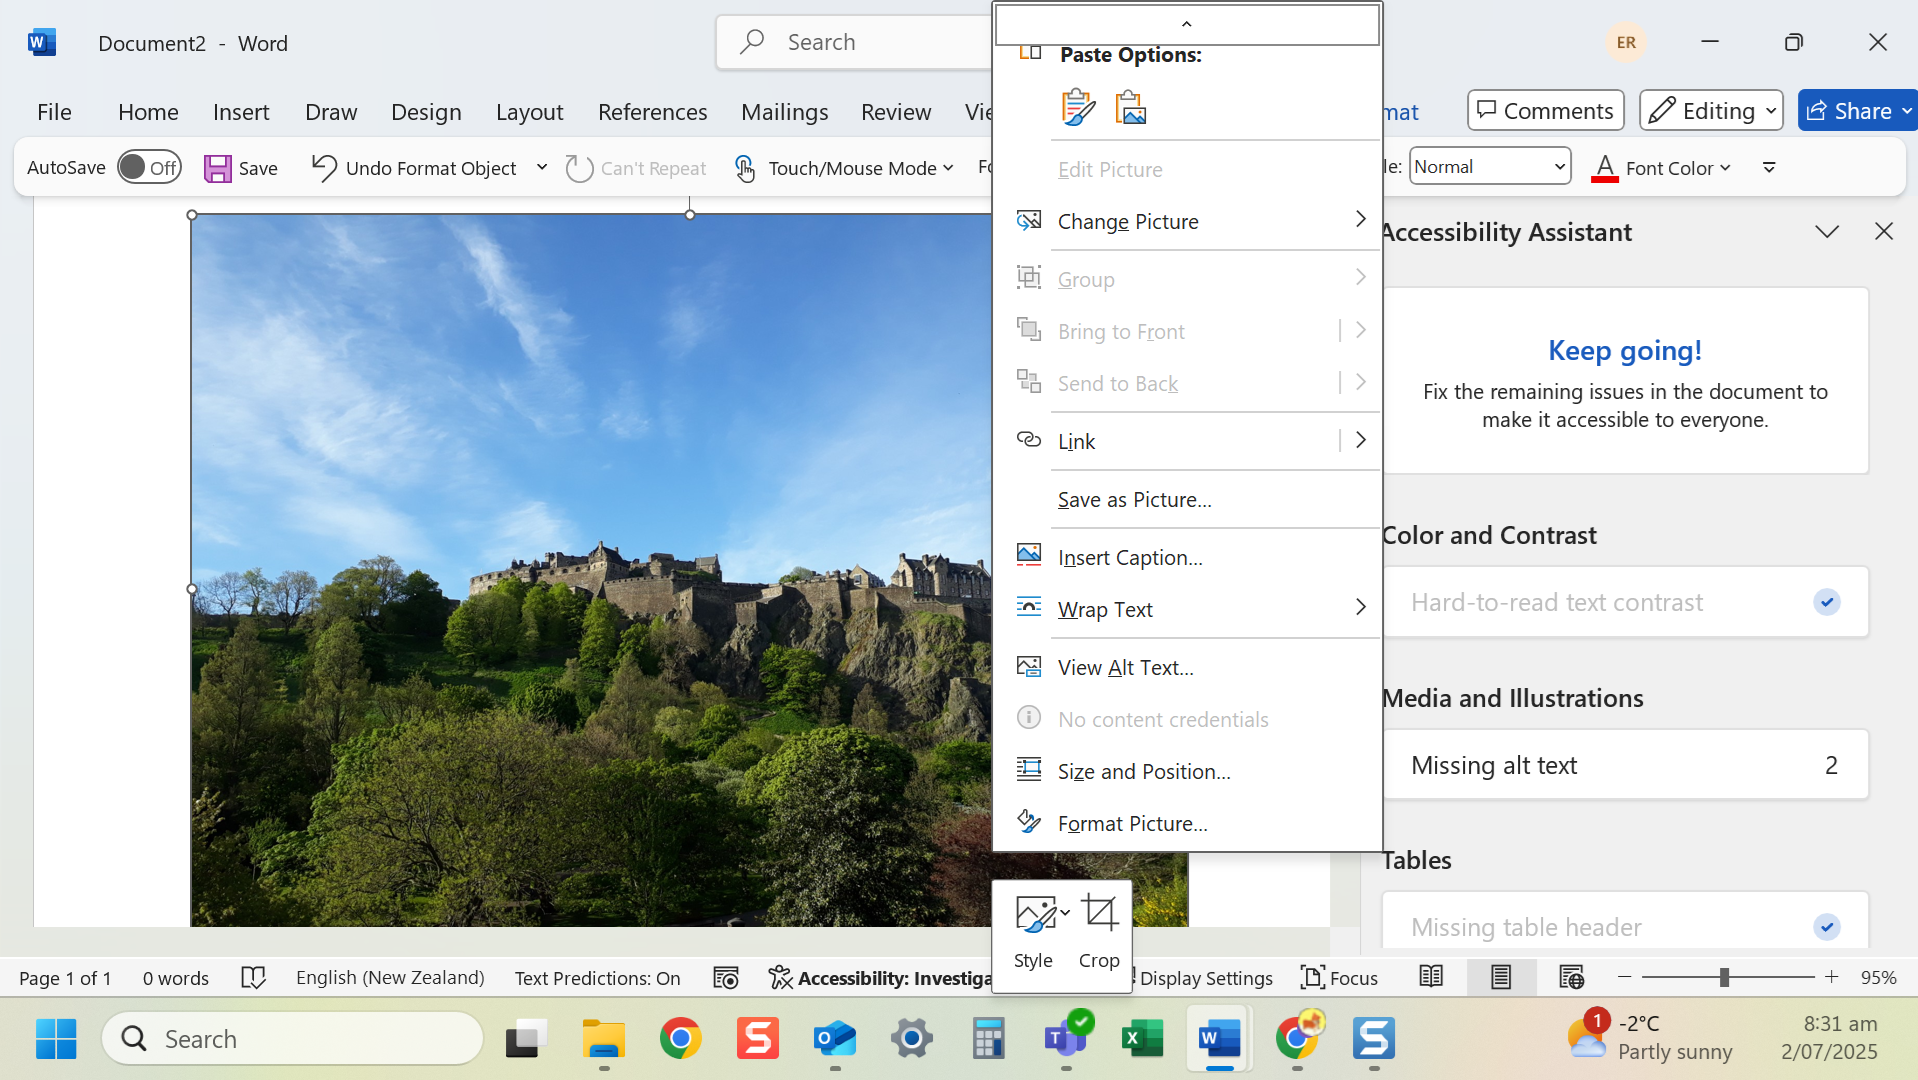Open the Insert ribbon tab
Image resolution: width=1918 pixels, height=1080 pixels.
(241, 111)
